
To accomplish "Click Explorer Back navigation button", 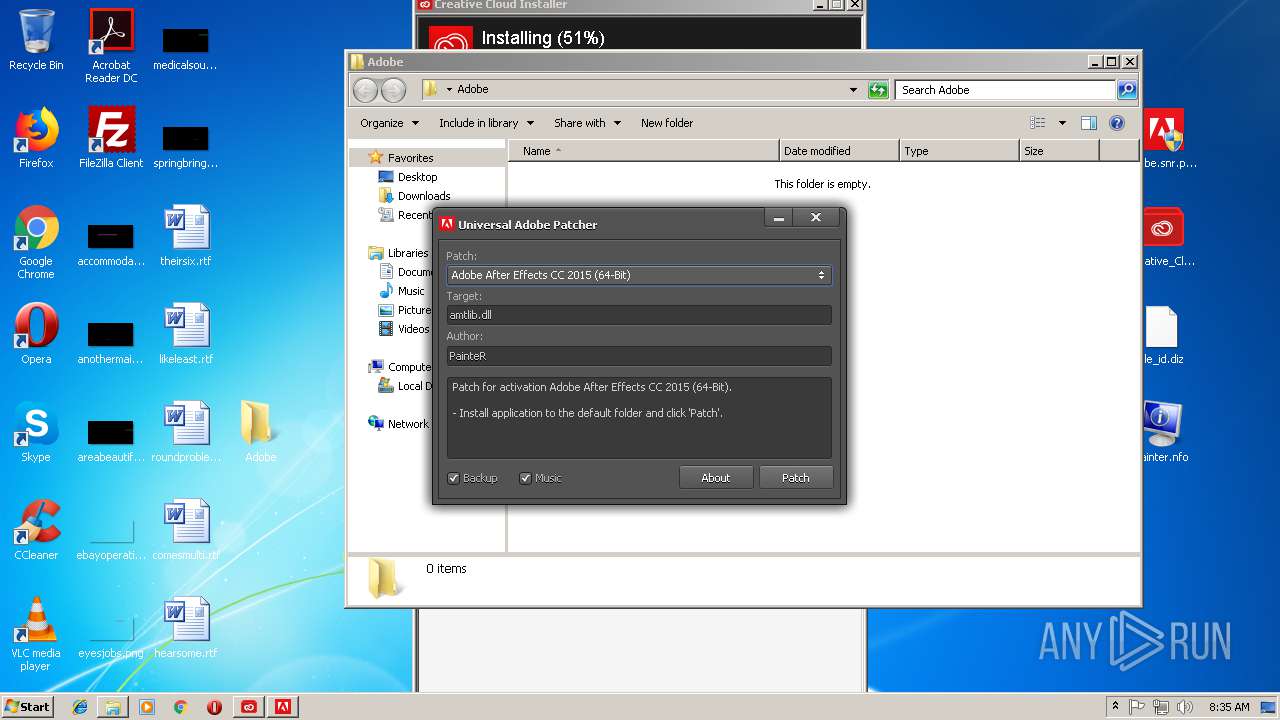I will 366,90.
